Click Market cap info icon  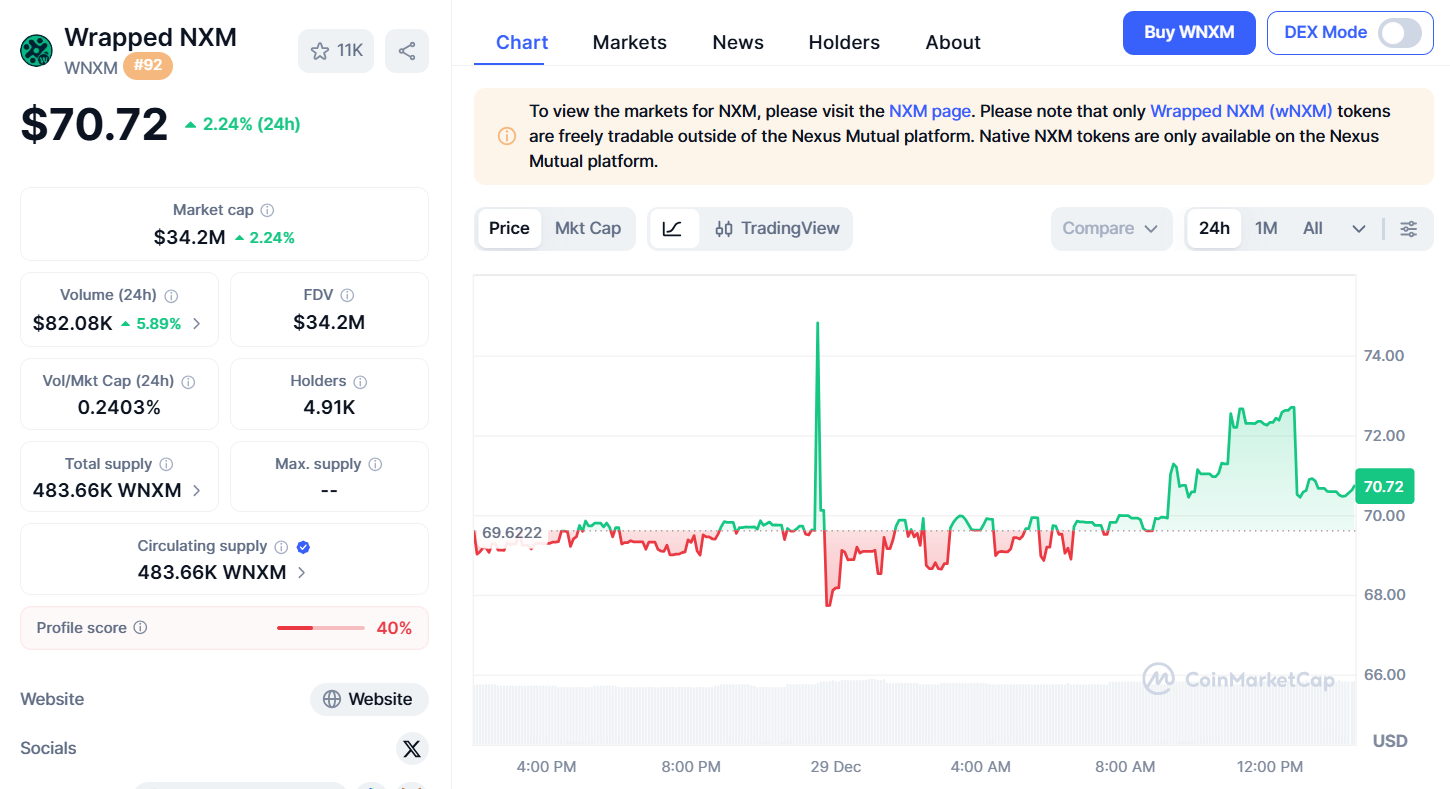pos(267,210)
